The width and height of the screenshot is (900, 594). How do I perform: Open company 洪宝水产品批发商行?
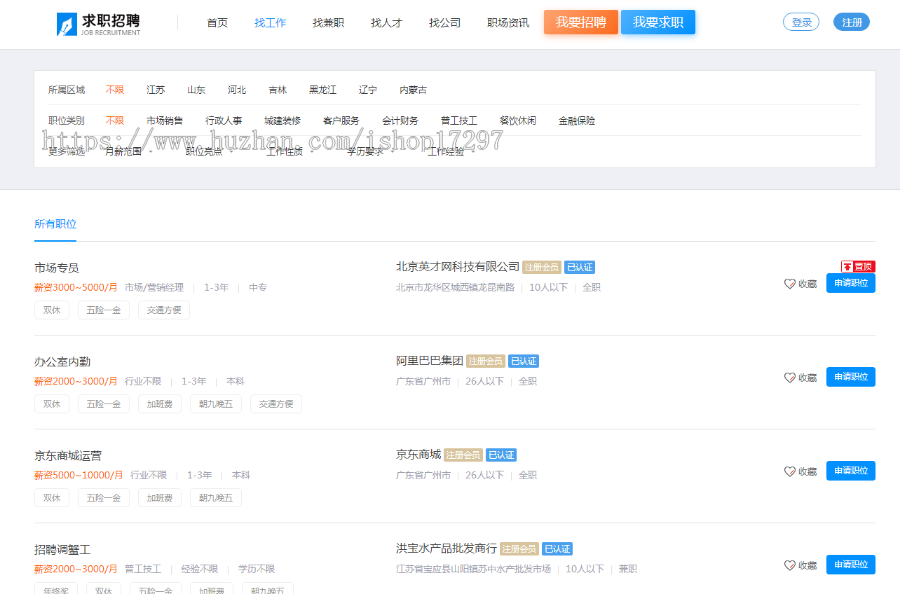coord(447,548)
